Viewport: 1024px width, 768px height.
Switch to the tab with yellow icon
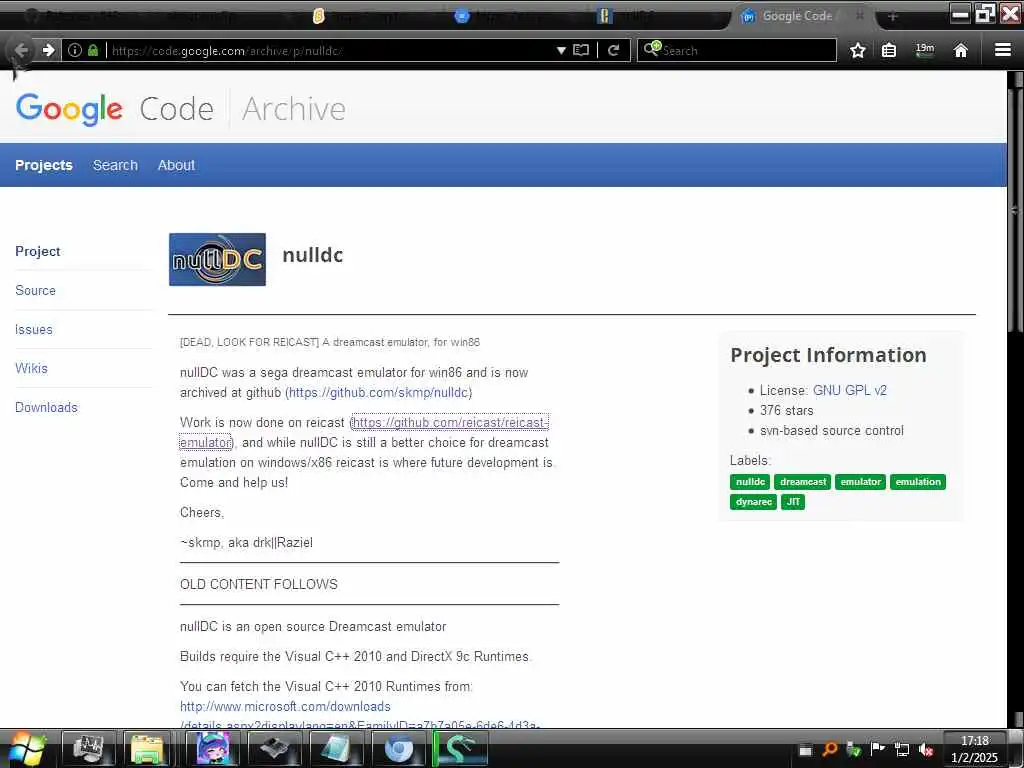coord(319,16)
